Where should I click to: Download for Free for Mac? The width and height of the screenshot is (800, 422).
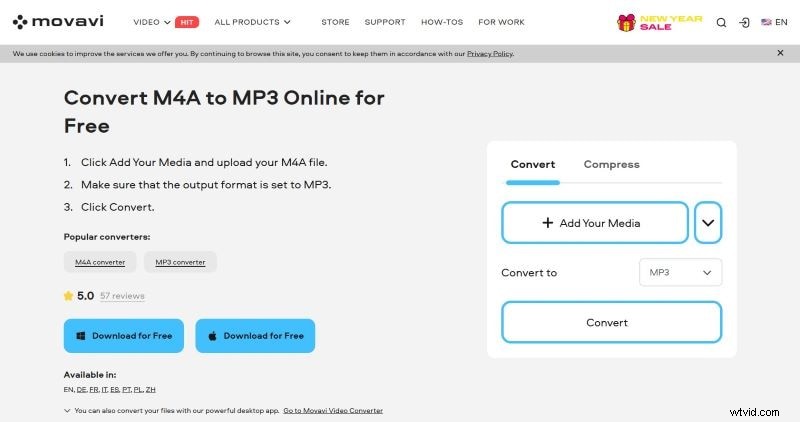255,336
